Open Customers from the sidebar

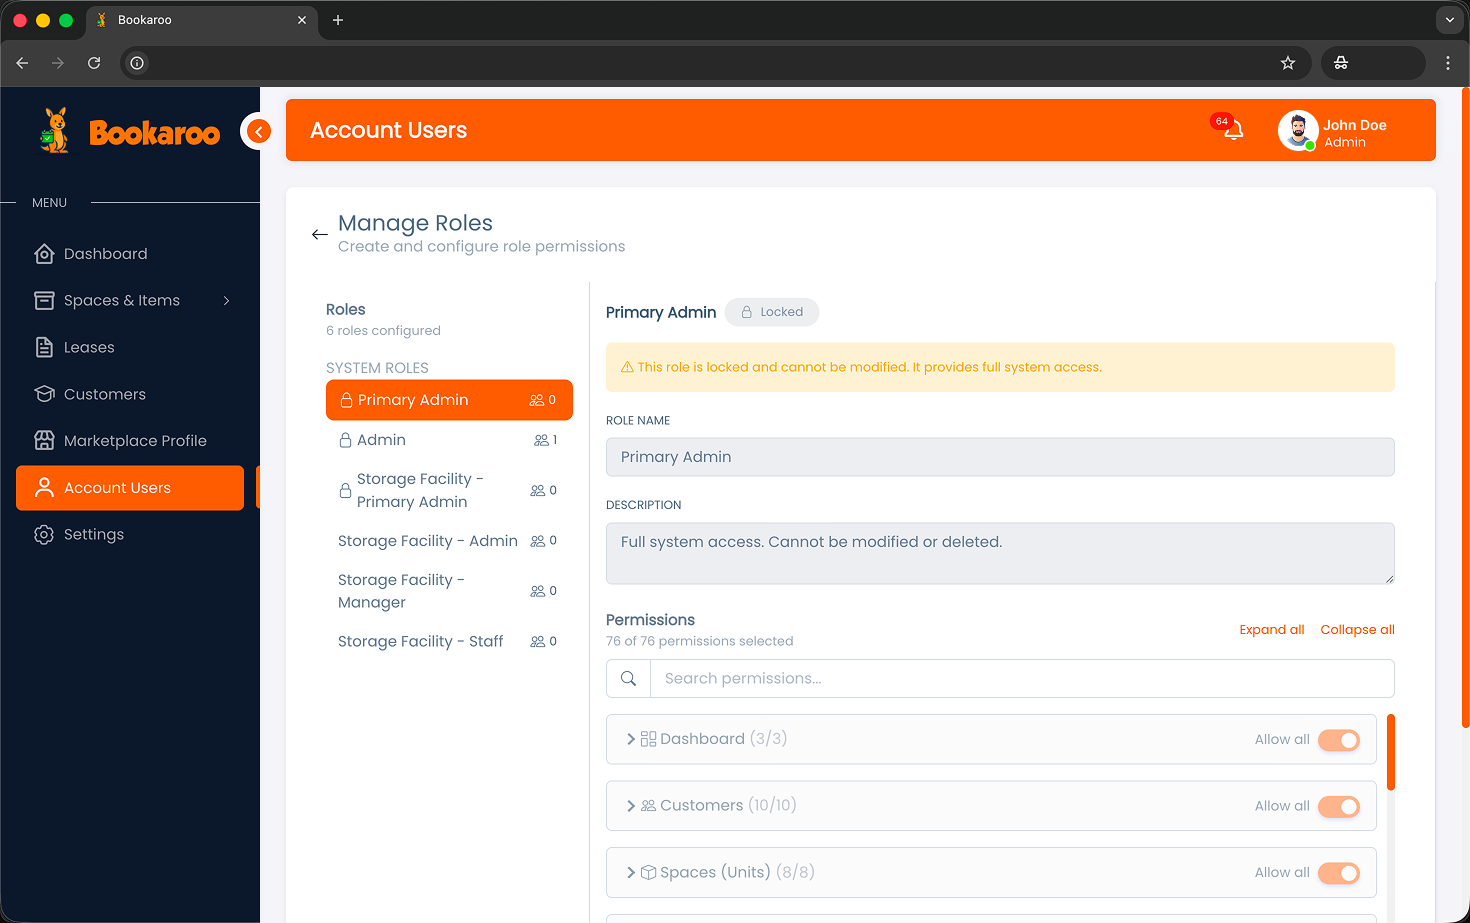click(x=102, y=394)
